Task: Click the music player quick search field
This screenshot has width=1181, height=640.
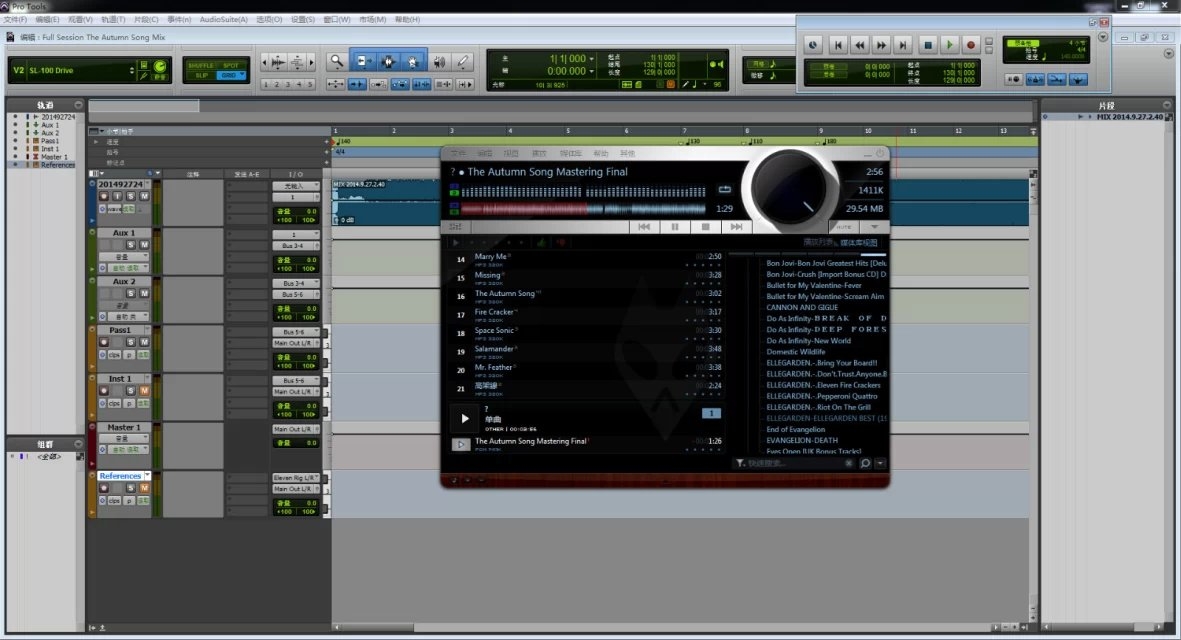Action: [x=795, y=463]
